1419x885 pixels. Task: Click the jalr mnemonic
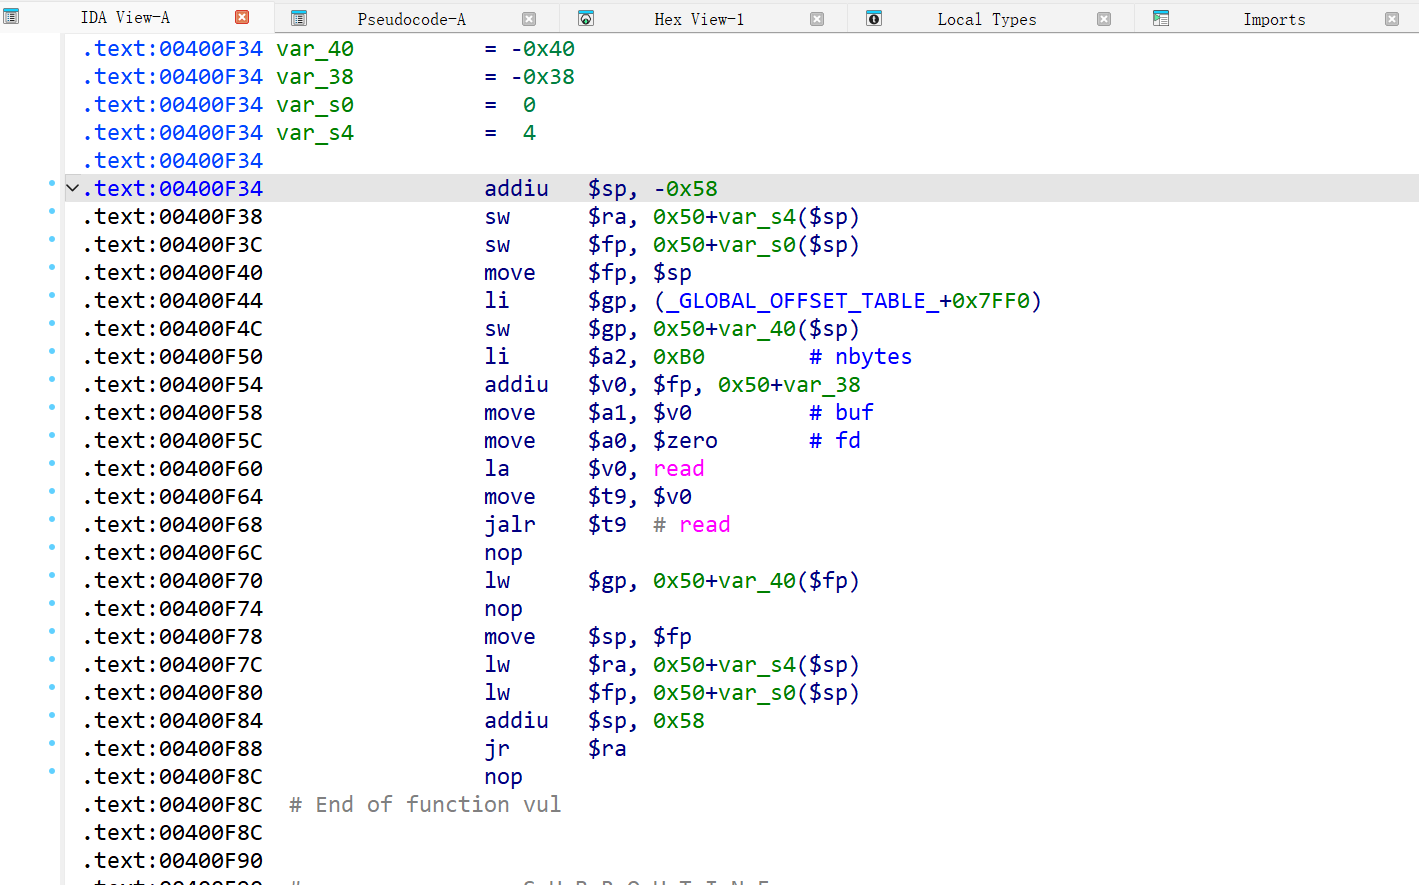510,525
